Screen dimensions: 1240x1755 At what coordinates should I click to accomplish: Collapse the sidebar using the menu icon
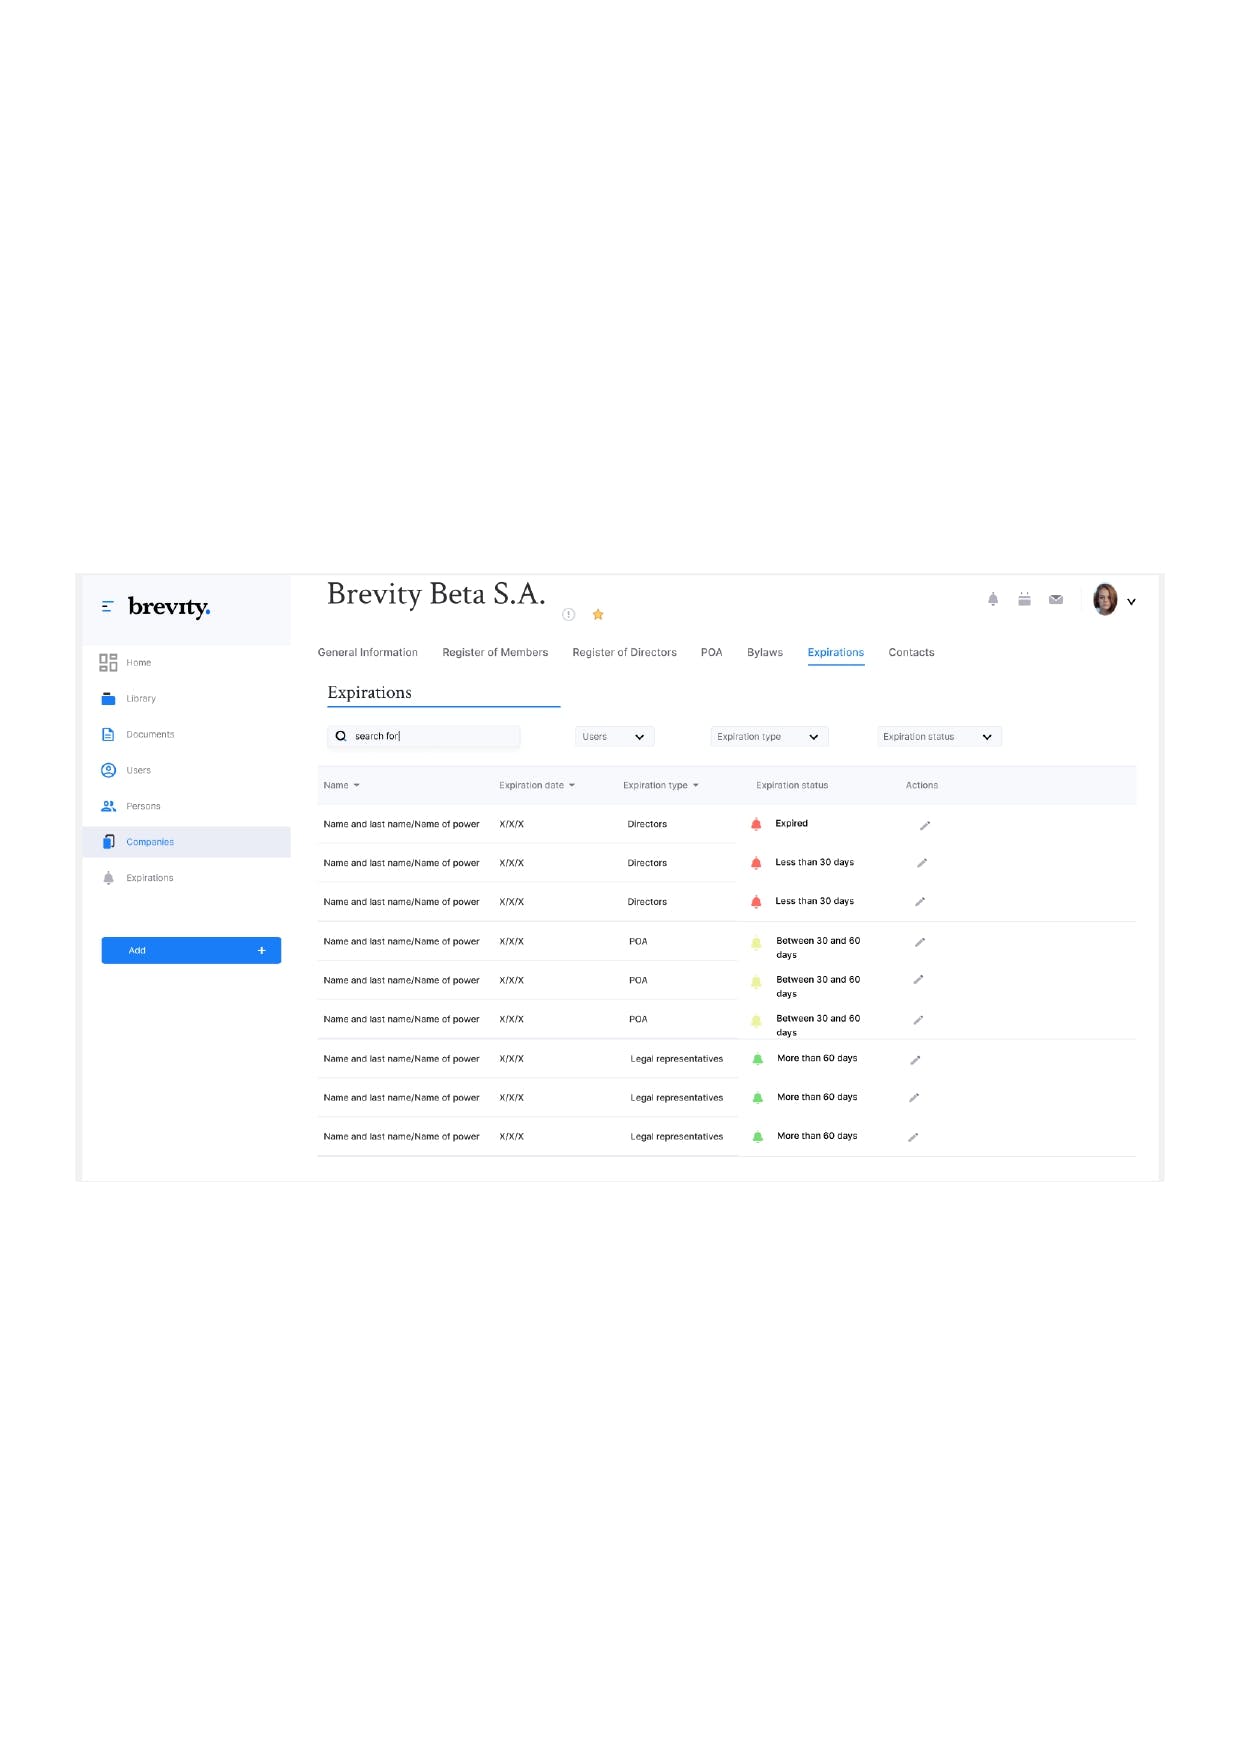[107, 606]
